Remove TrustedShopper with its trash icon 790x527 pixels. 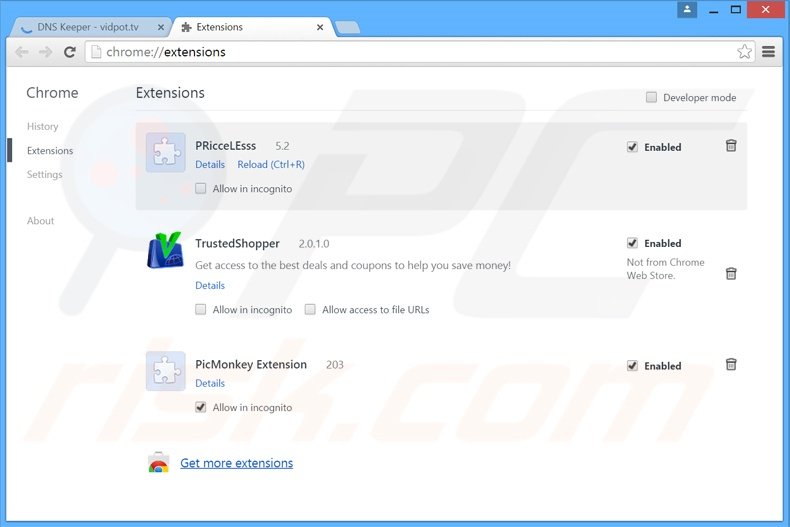731,274
